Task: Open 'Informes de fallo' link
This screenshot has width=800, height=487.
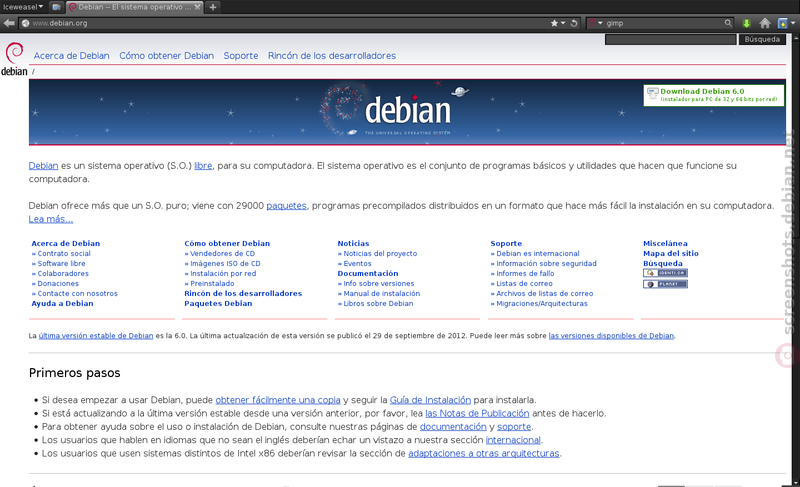Action: 525,273
